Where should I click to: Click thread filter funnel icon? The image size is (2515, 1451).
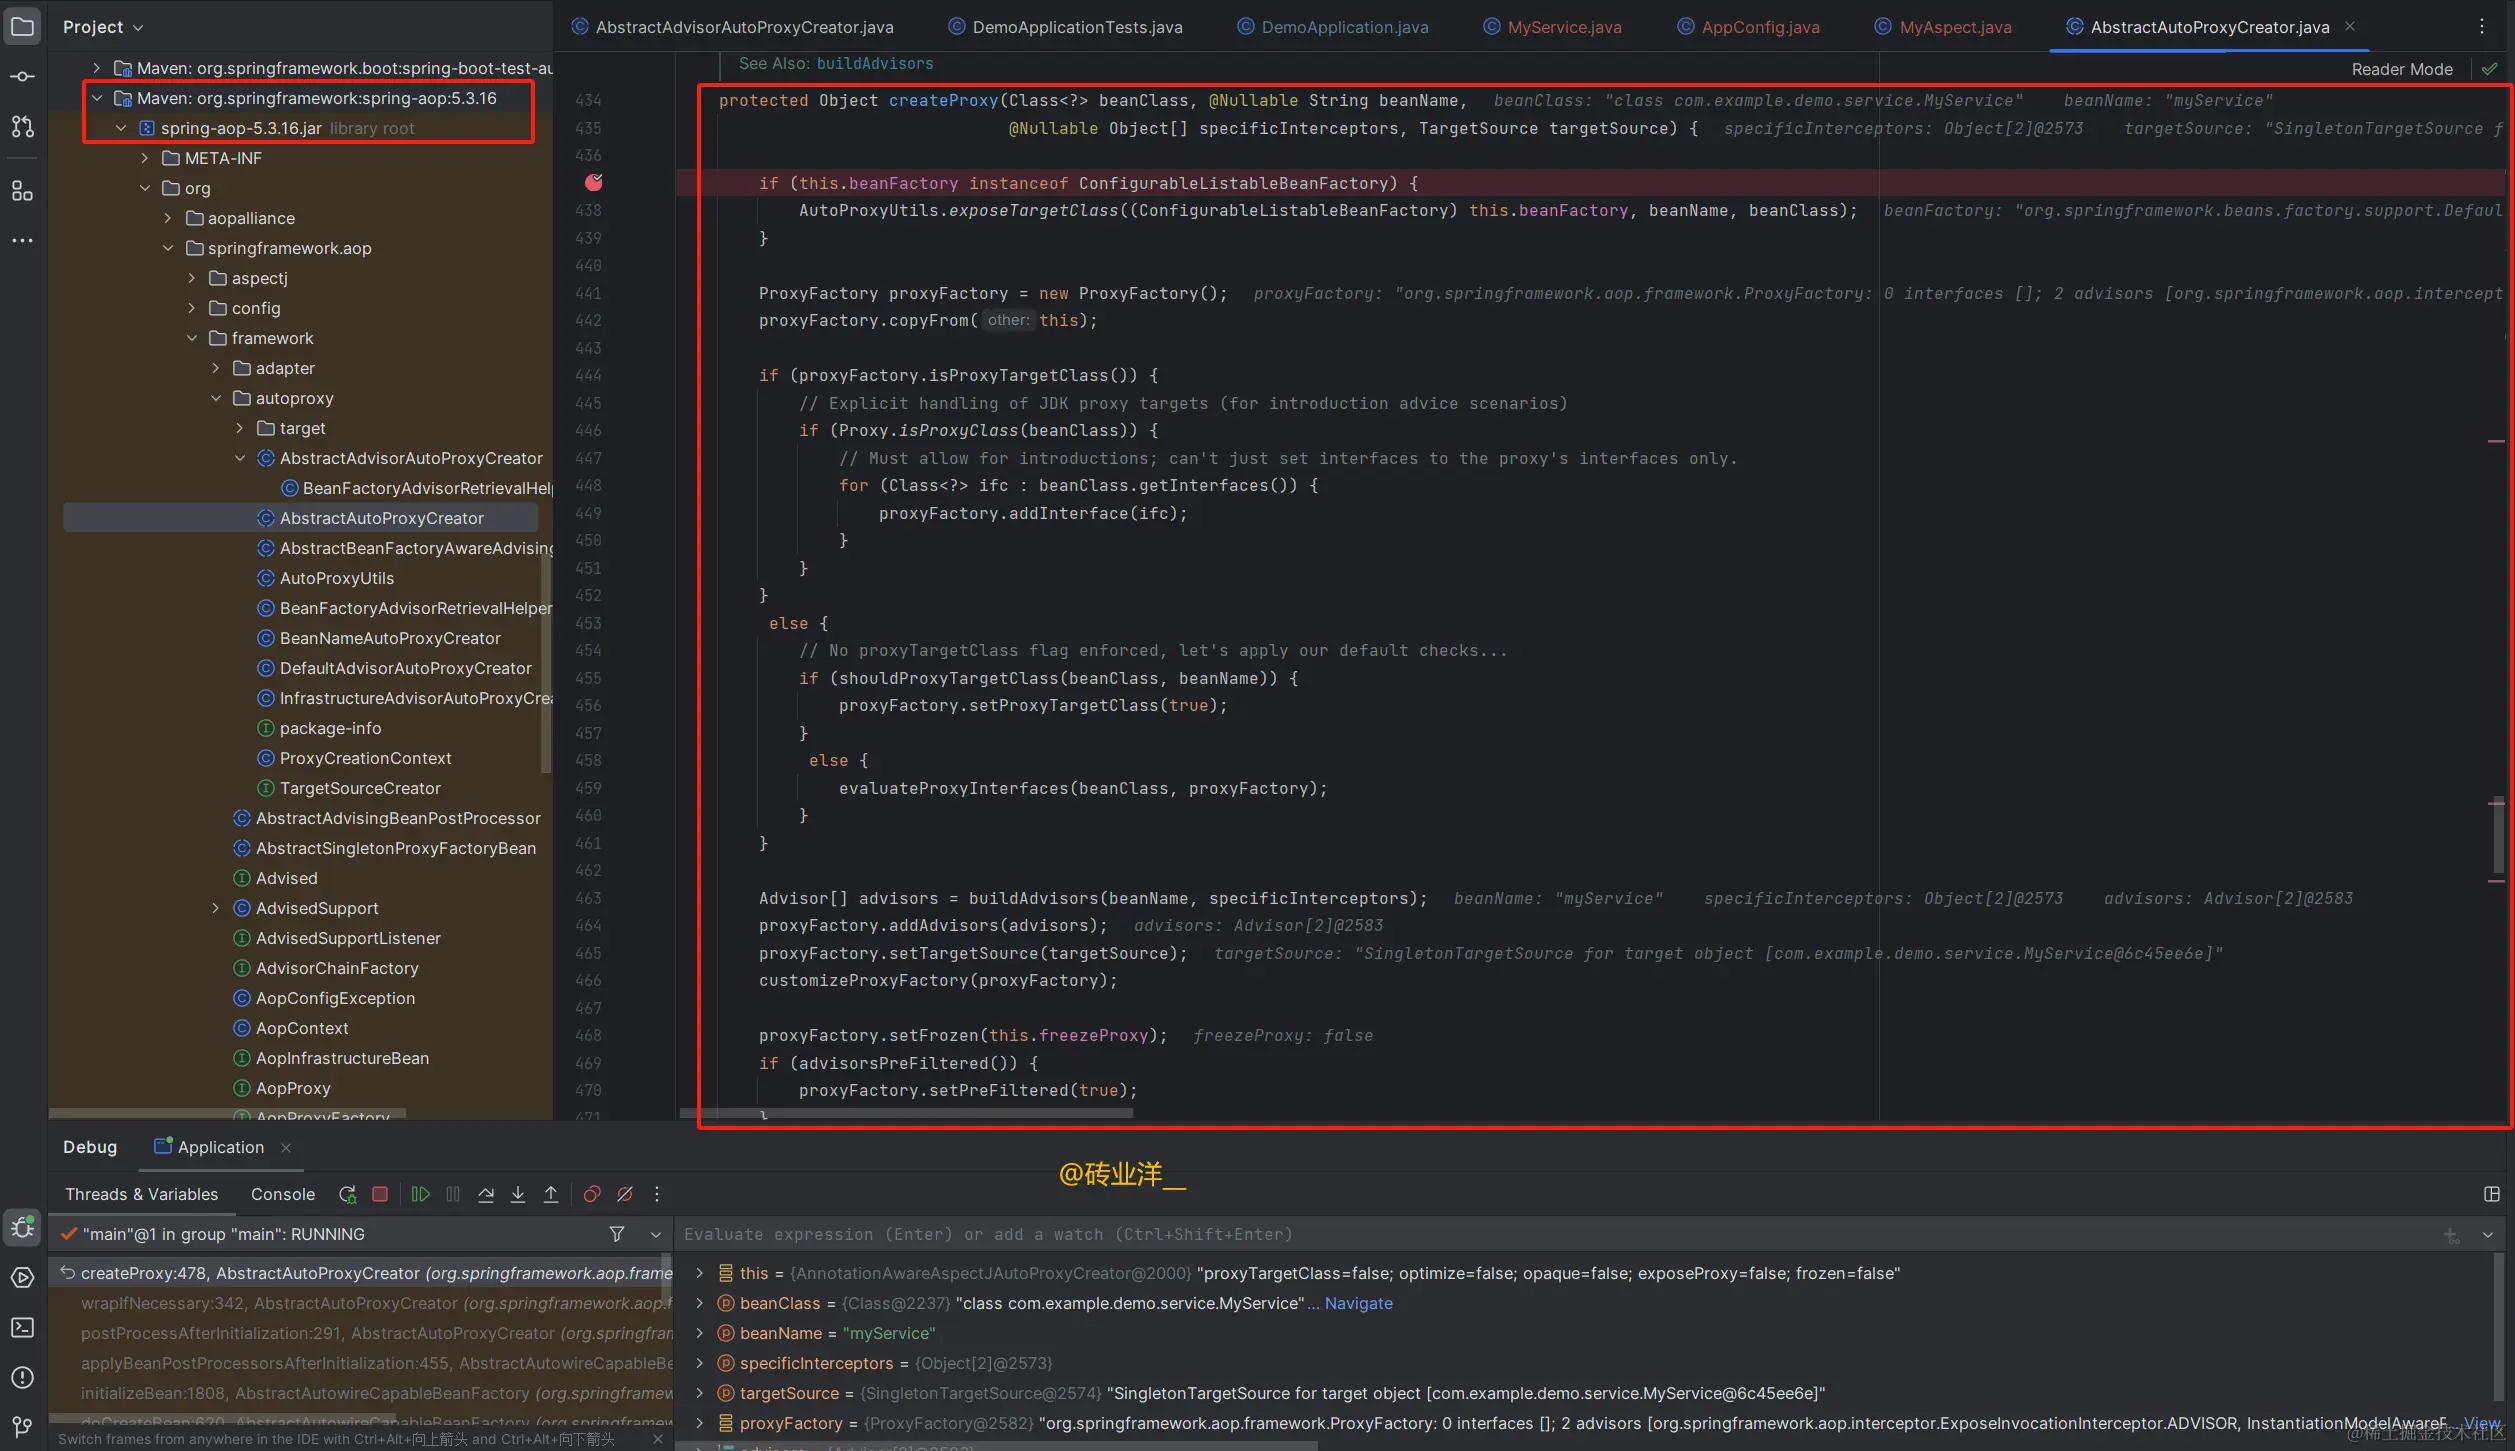[x=617, y=1234]
